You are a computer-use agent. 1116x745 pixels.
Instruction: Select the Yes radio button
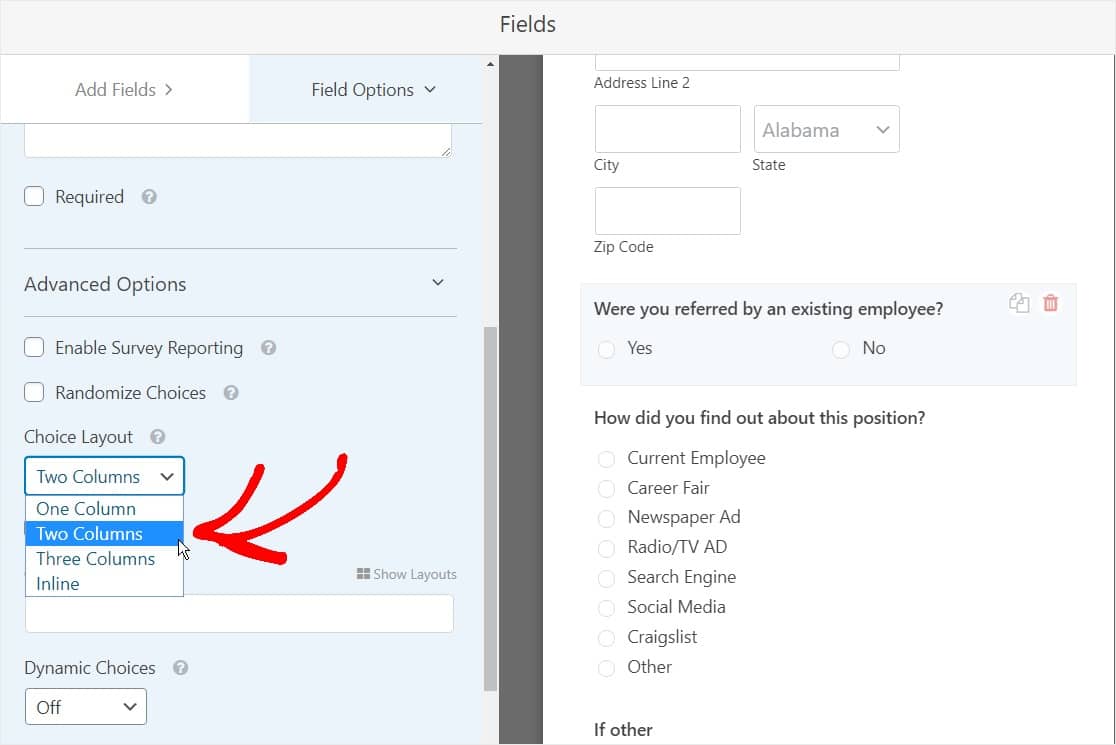pos(606,349)
